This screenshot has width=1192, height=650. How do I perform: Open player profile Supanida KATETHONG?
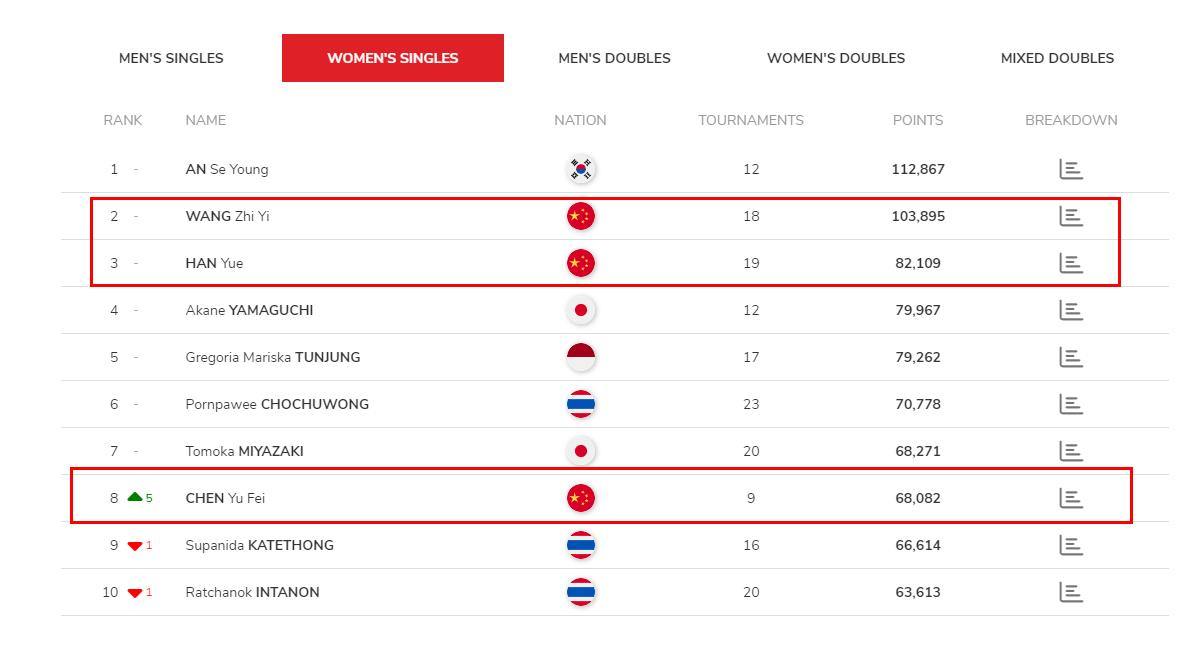259,545
